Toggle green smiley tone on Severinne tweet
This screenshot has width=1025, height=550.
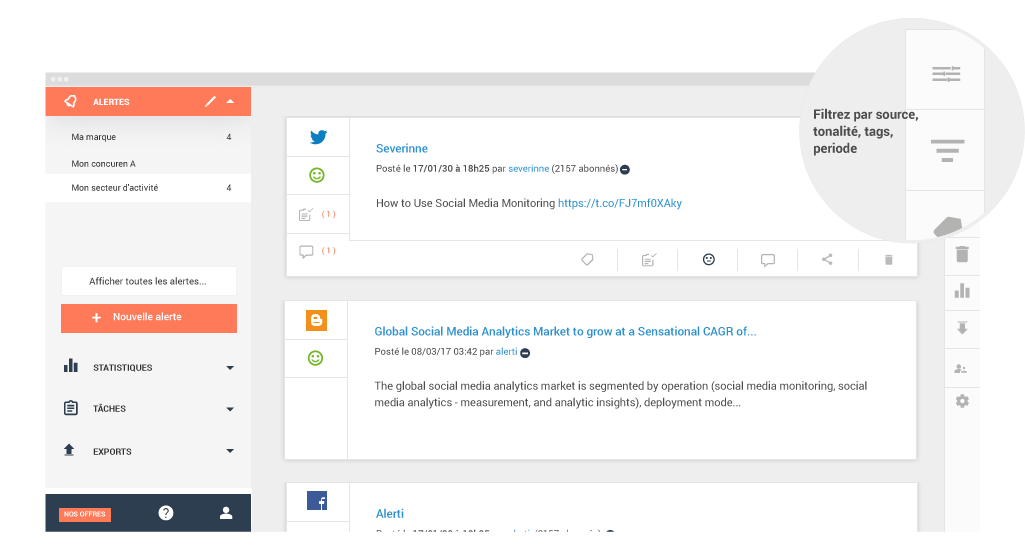317,175
